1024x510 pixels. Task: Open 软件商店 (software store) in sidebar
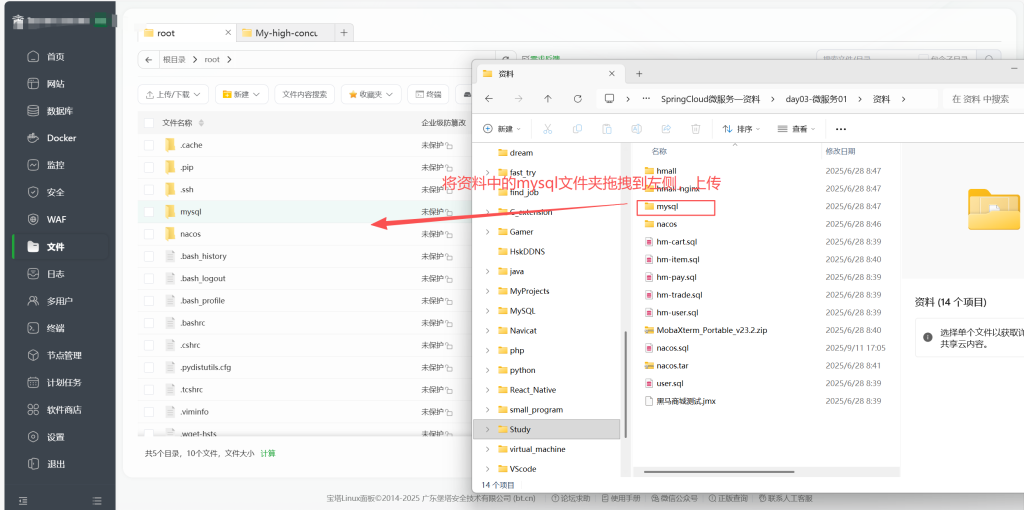click(63, 409)
